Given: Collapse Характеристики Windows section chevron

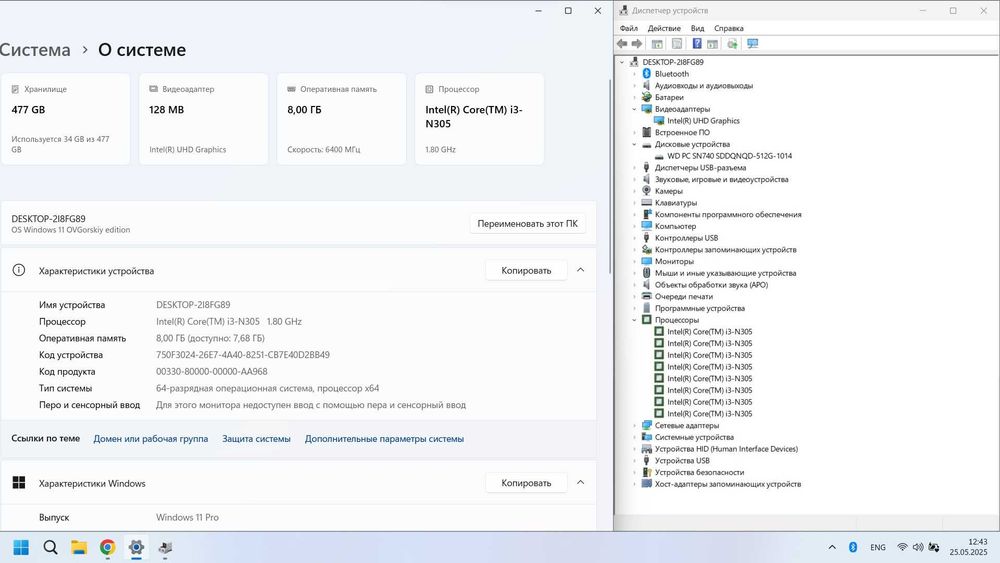Looking at the screenshot, I should (x=580, y=483).
